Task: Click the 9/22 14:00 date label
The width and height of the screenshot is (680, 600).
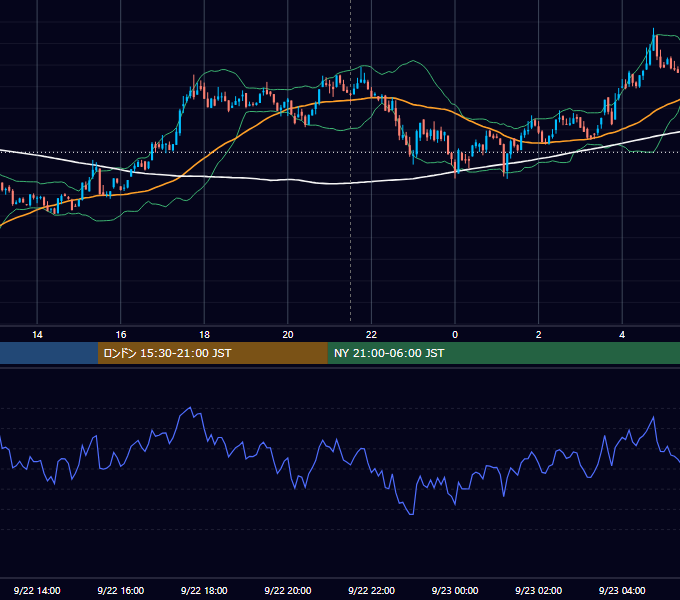Action: click(37, 590)
